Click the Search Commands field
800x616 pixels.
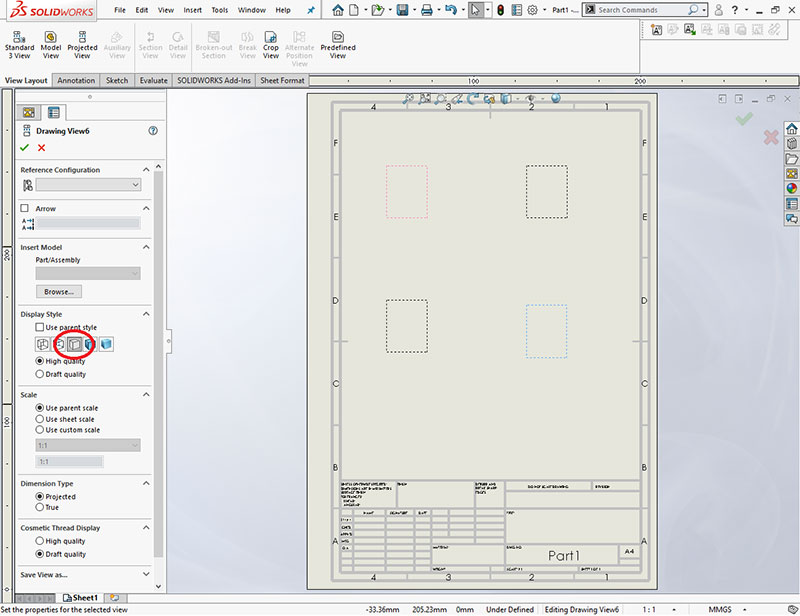(641, 10)
